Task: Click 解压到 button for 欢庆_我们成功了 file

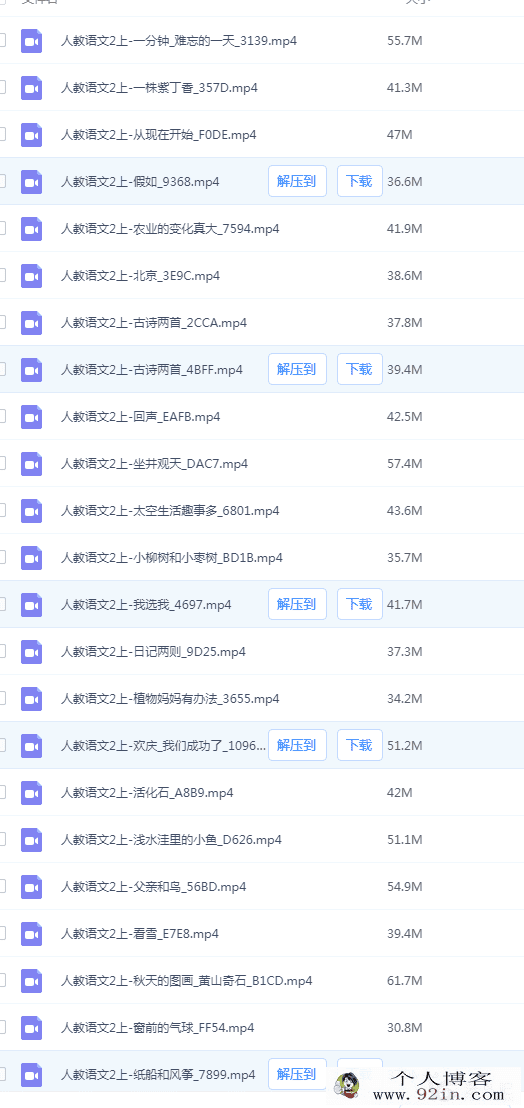Action: point(297,745)
